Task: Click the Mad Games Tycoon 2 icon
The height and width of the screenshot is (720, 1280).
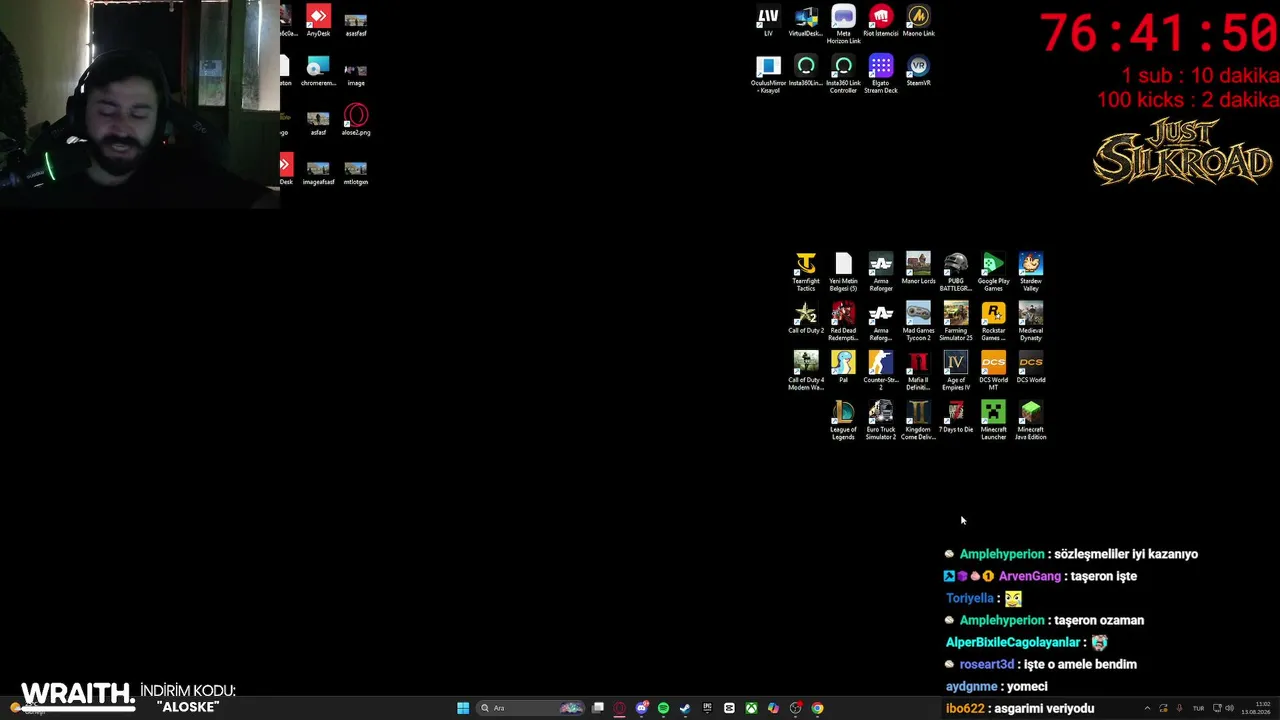Action: click(x=918, y=321)
